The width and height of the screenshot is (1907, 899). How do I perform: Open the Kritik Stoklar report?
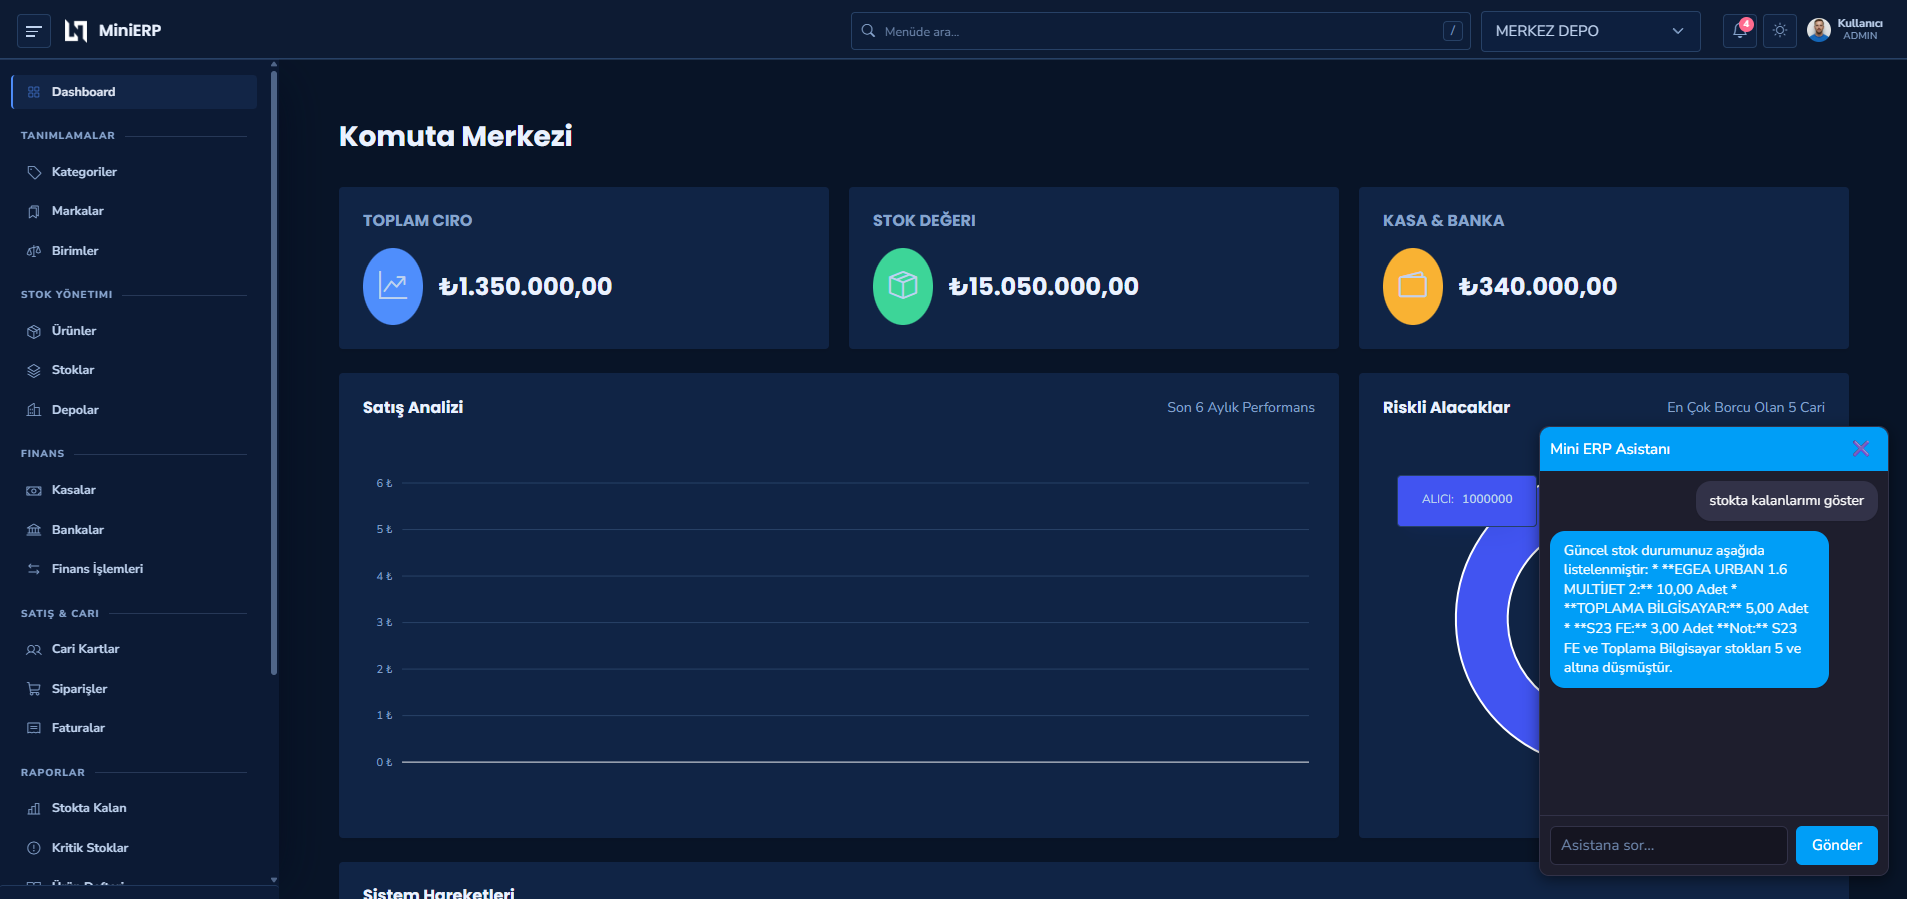[134, 848]
